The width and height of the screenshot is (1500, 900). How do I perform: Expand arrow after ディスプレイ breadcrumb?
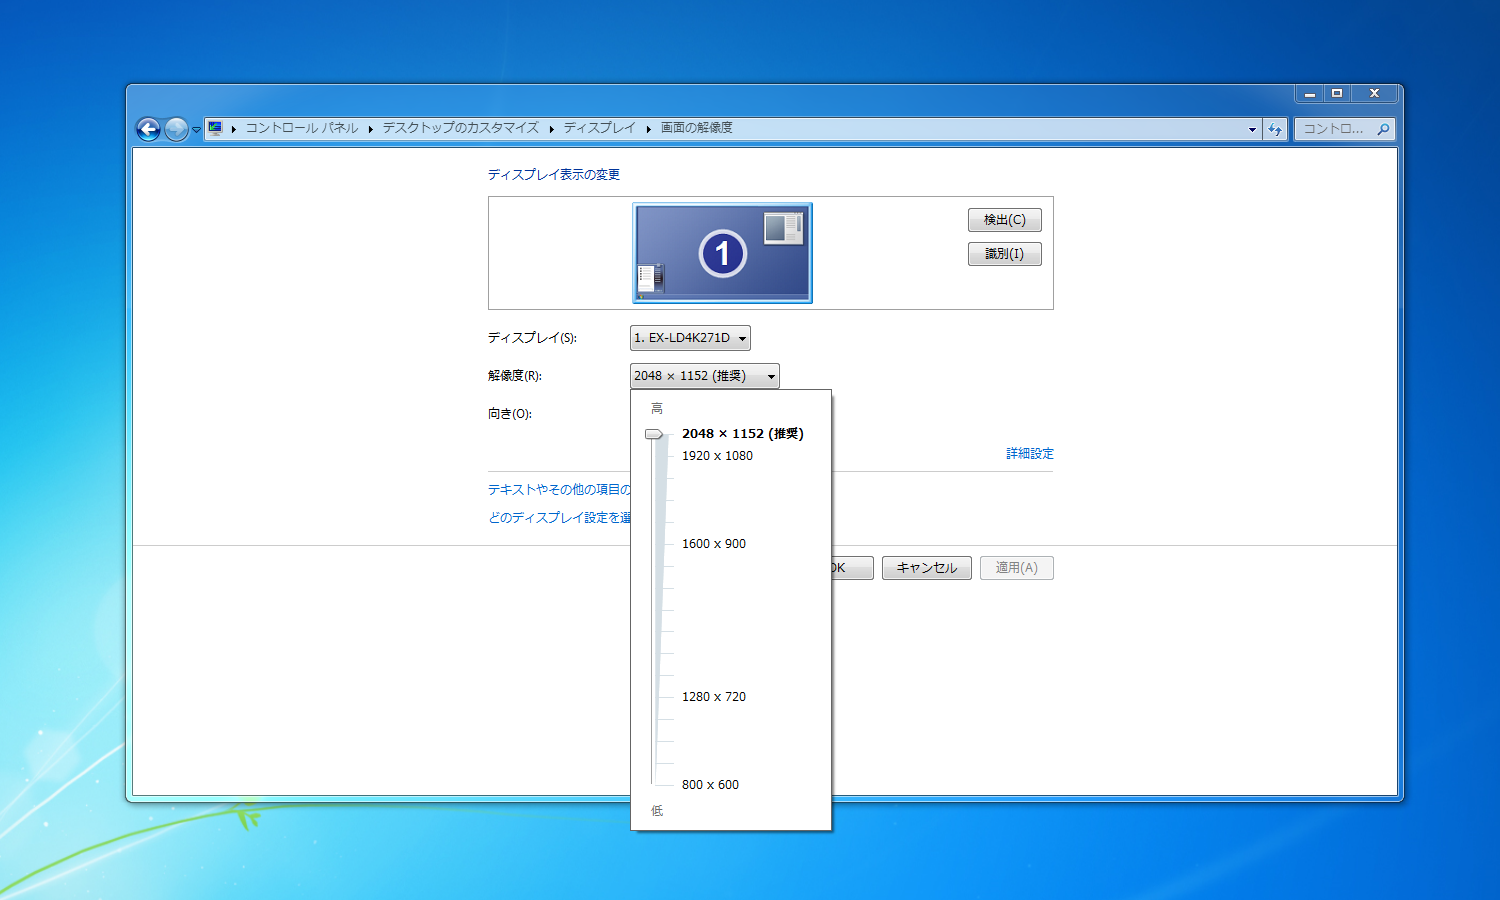tap(648, 129)
